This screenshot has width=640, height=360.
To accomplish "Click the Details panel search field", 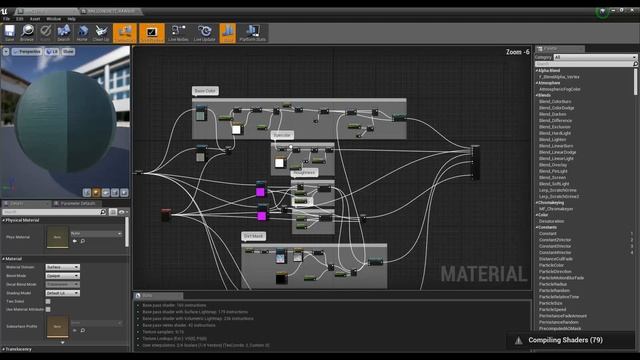I will (54, 212).
